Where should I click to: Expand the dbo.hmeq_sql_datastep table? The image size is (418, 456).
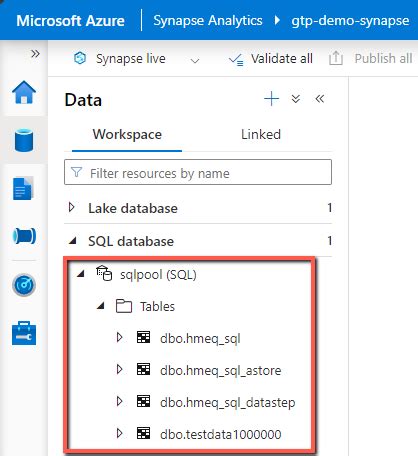120,401
